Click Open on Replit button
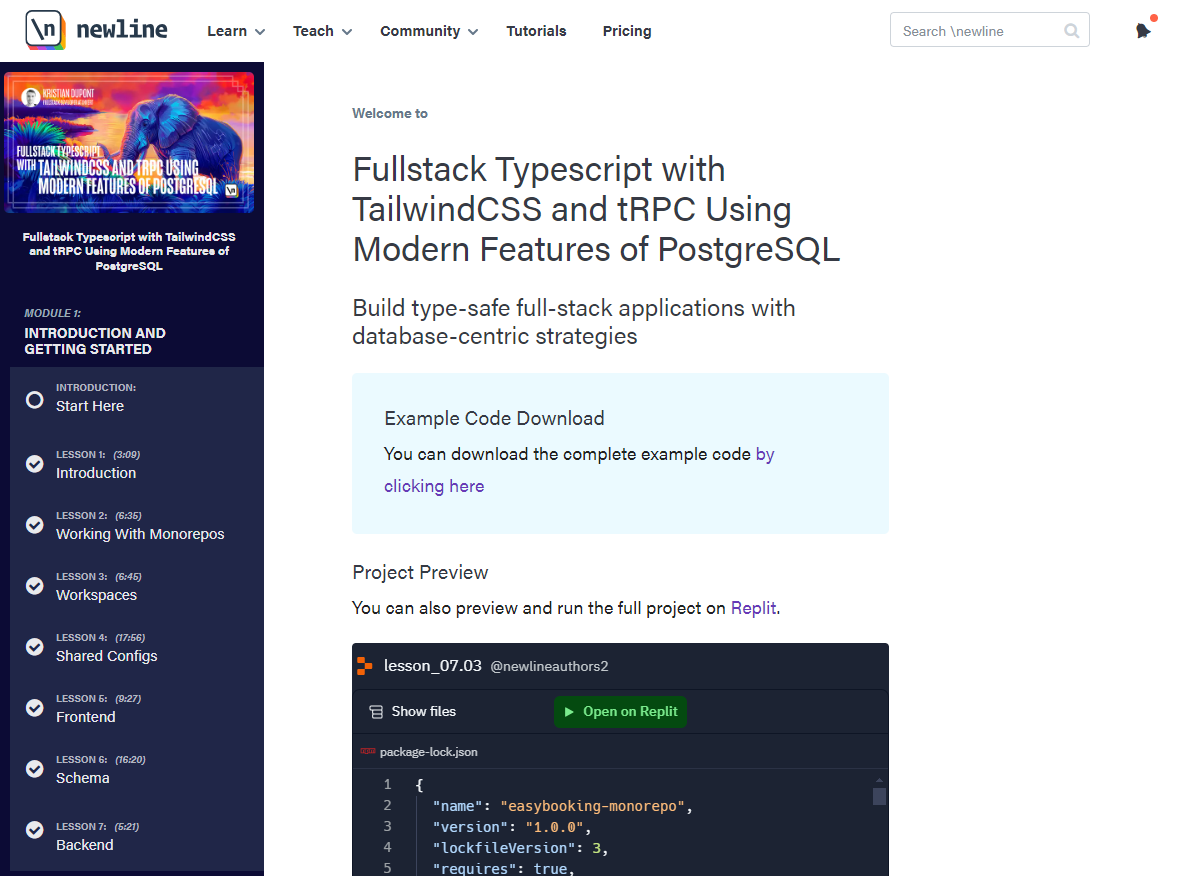This screenshot has width=1189, height=876. pyautogui.click(x=620, y=711)
